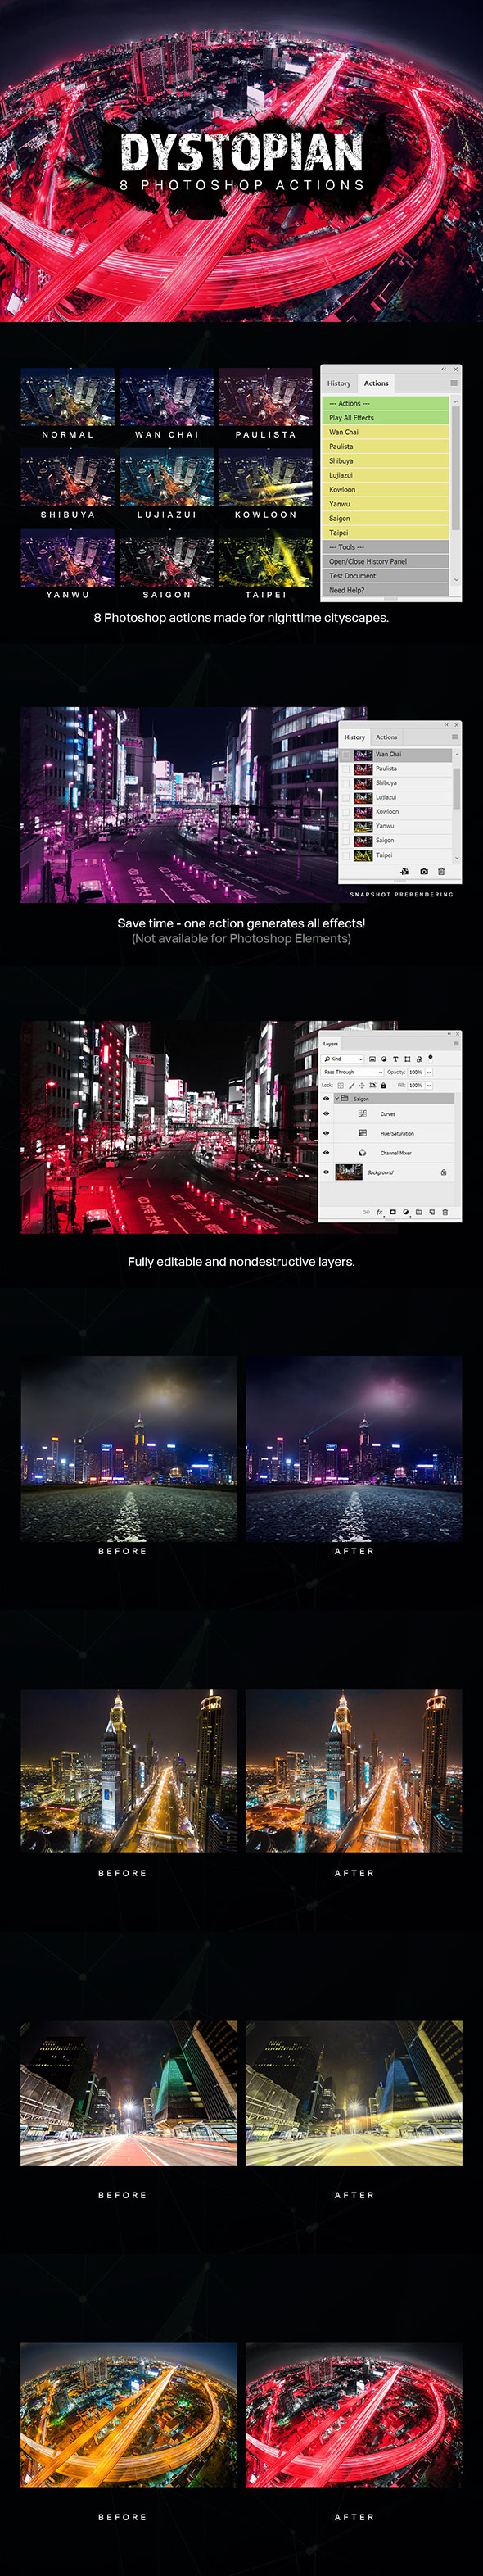Check the Wan Chai snapshot history-brush box
Viewport: 483px width, 2576px height.
347,755
